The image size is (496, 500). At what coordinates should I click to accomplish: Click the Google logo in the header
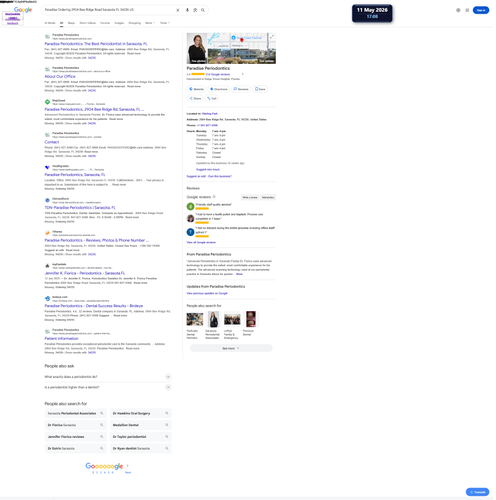(23, 10)
